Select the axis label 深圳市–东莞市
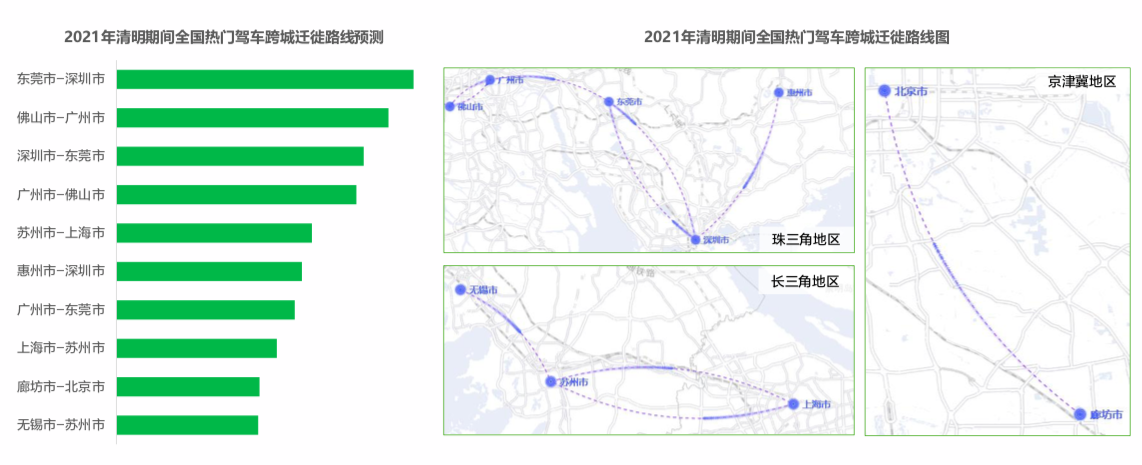The width and height of the screenshot is (1142, 465). (61, 156)
